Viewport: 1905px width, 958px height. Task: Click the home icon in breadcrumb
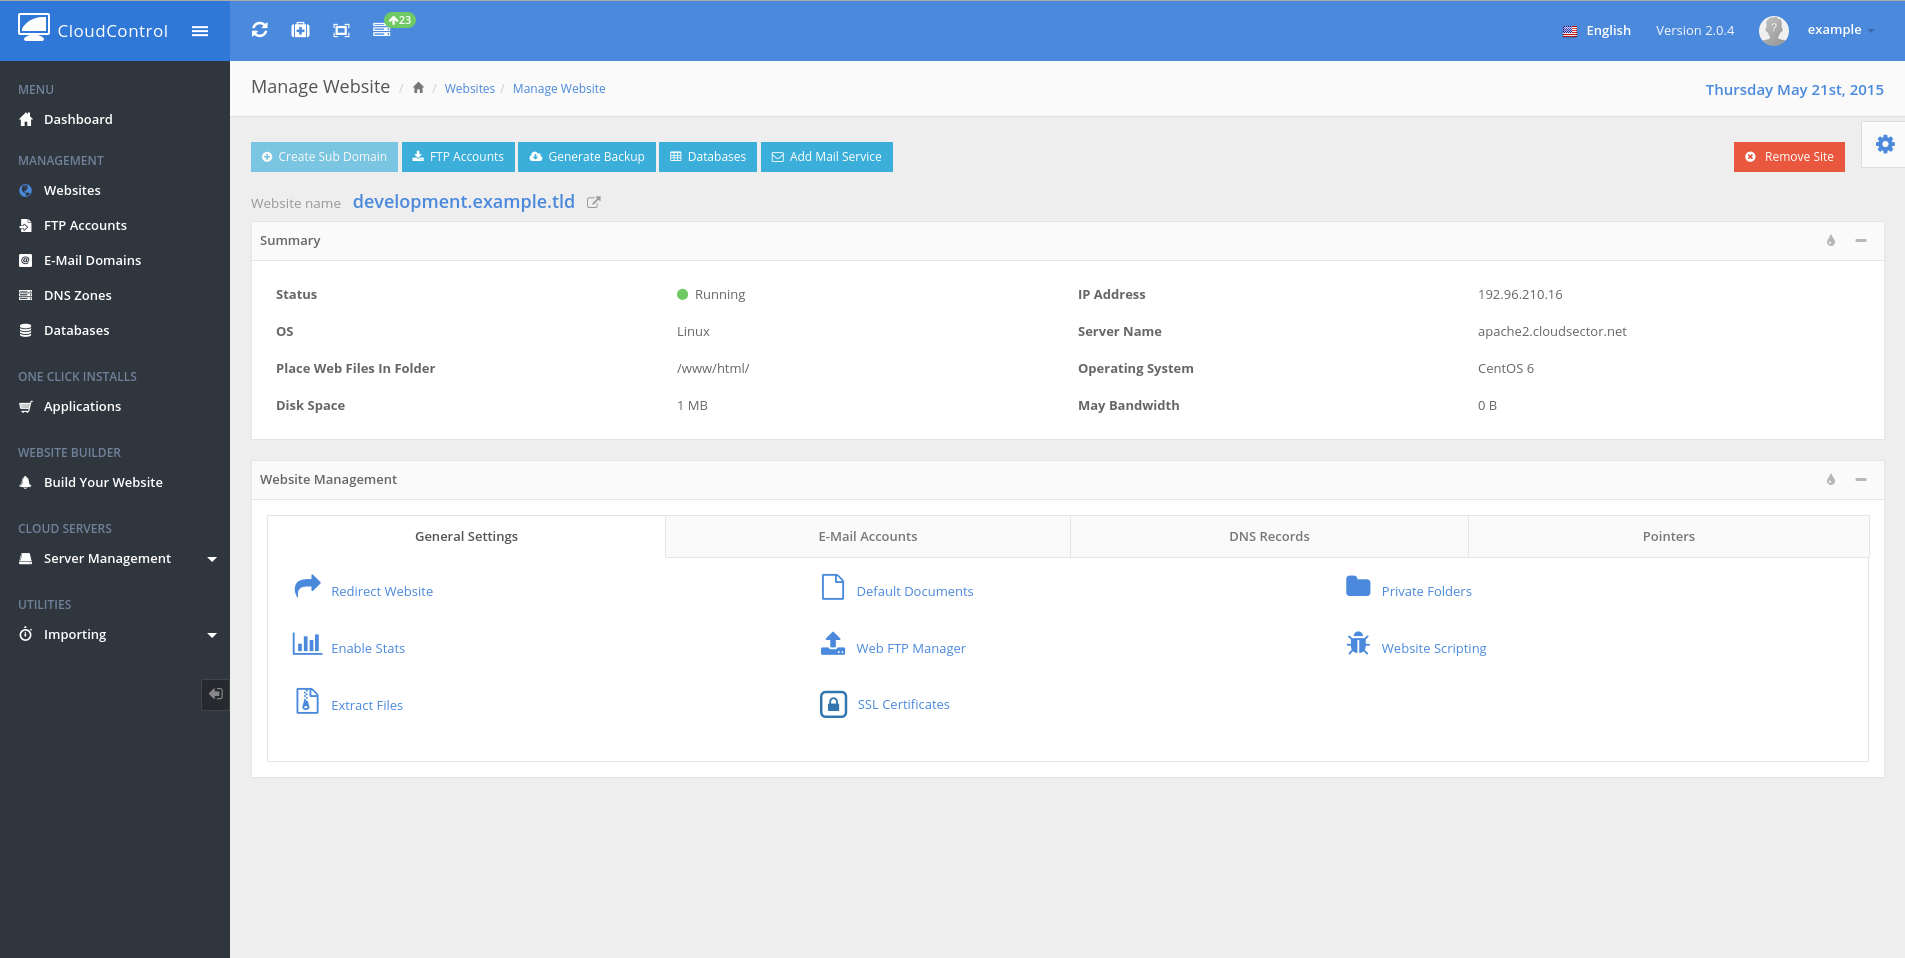(418, 88)
